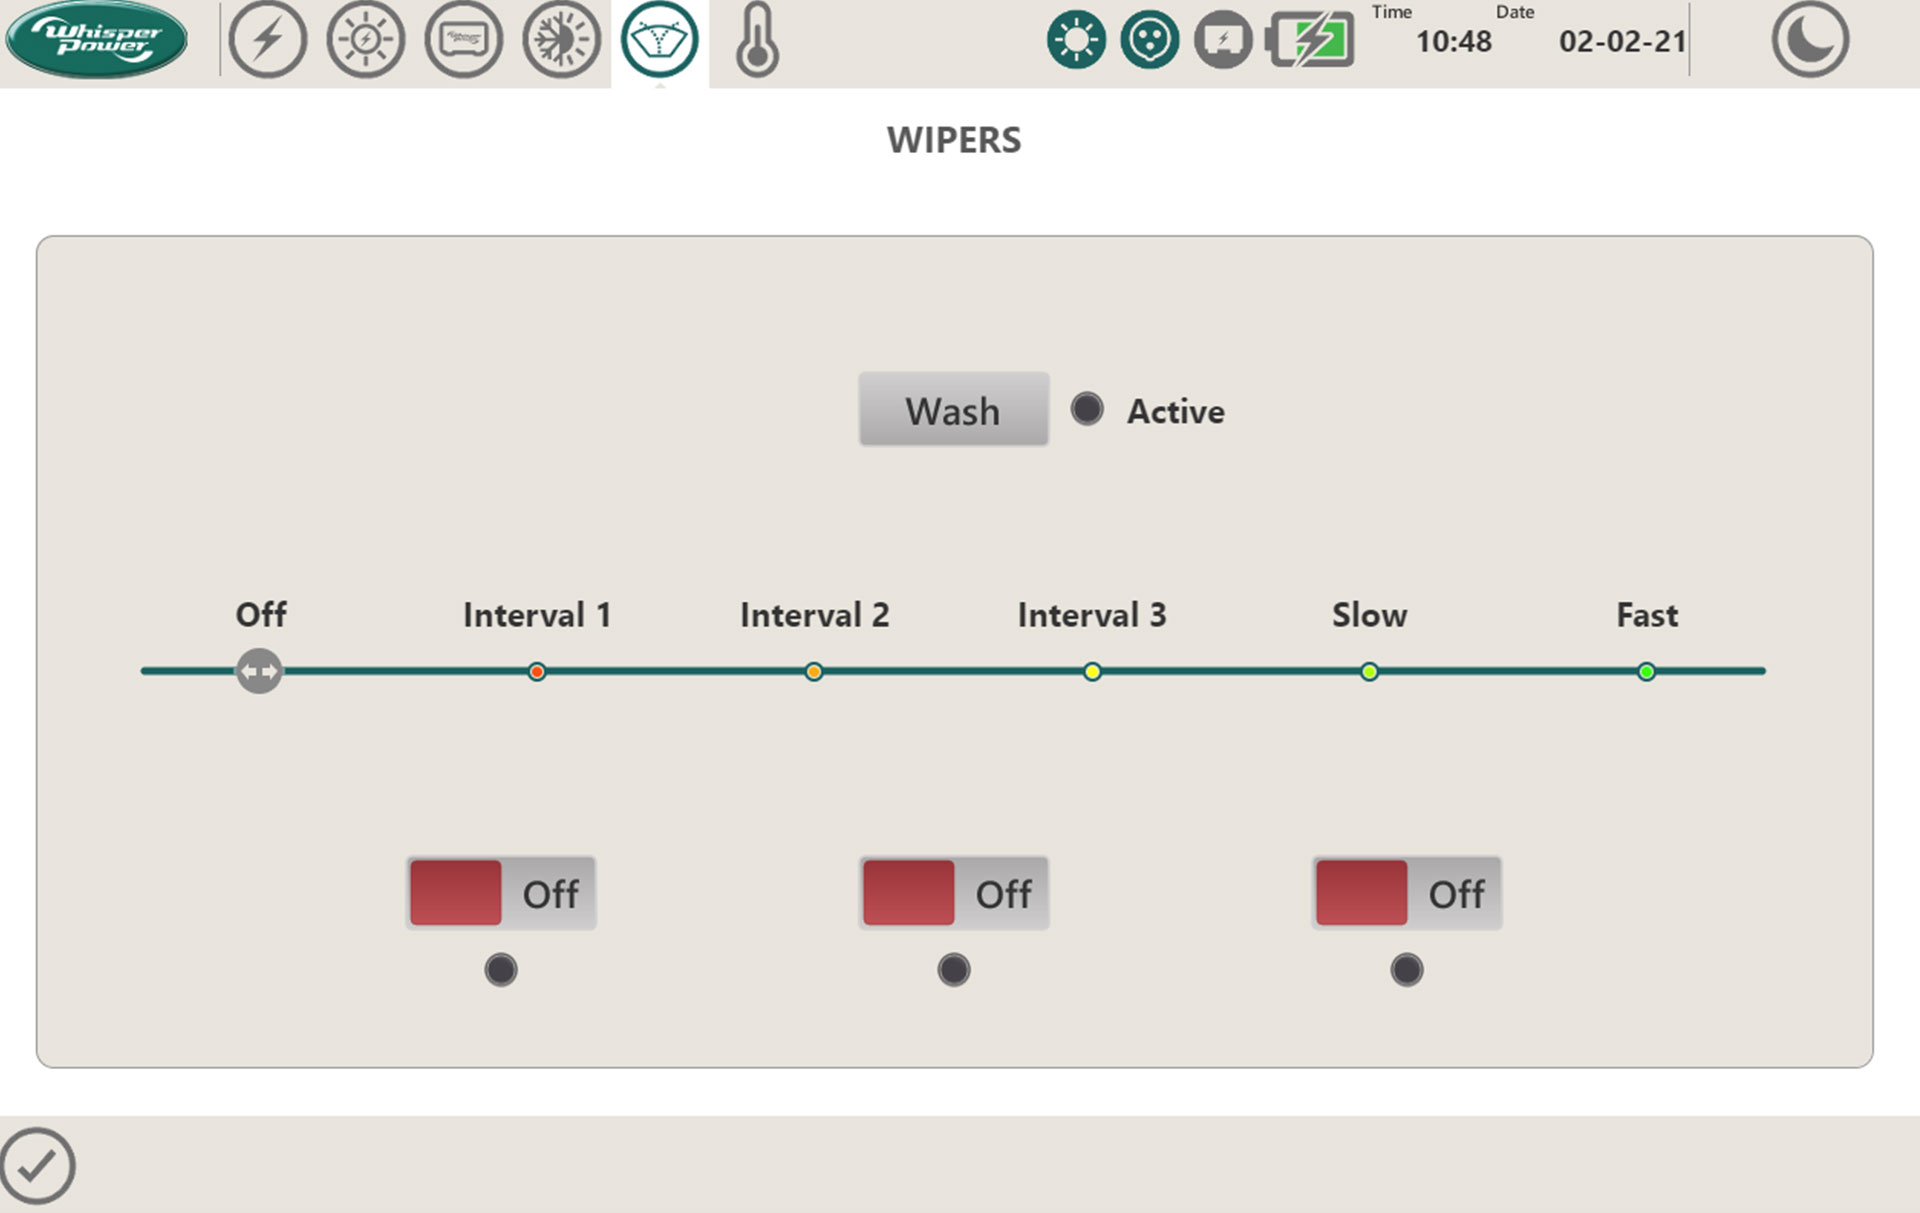Open the thermometer temperature page
This screenshot has height=1213, width=1920.
[x=757, y=40]
